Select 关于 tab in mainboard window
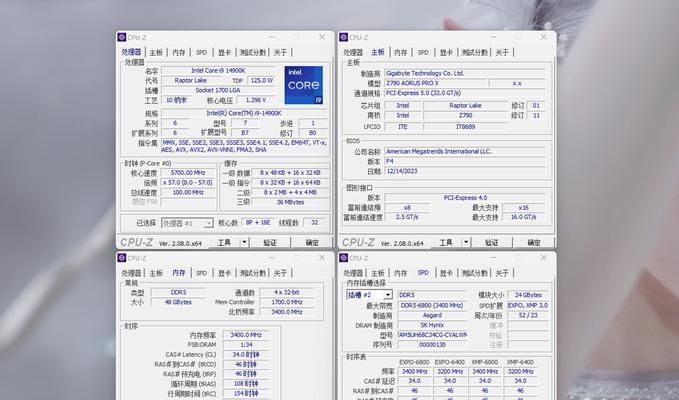This screenshot has height=400, width=679. (x=502, y=52)
